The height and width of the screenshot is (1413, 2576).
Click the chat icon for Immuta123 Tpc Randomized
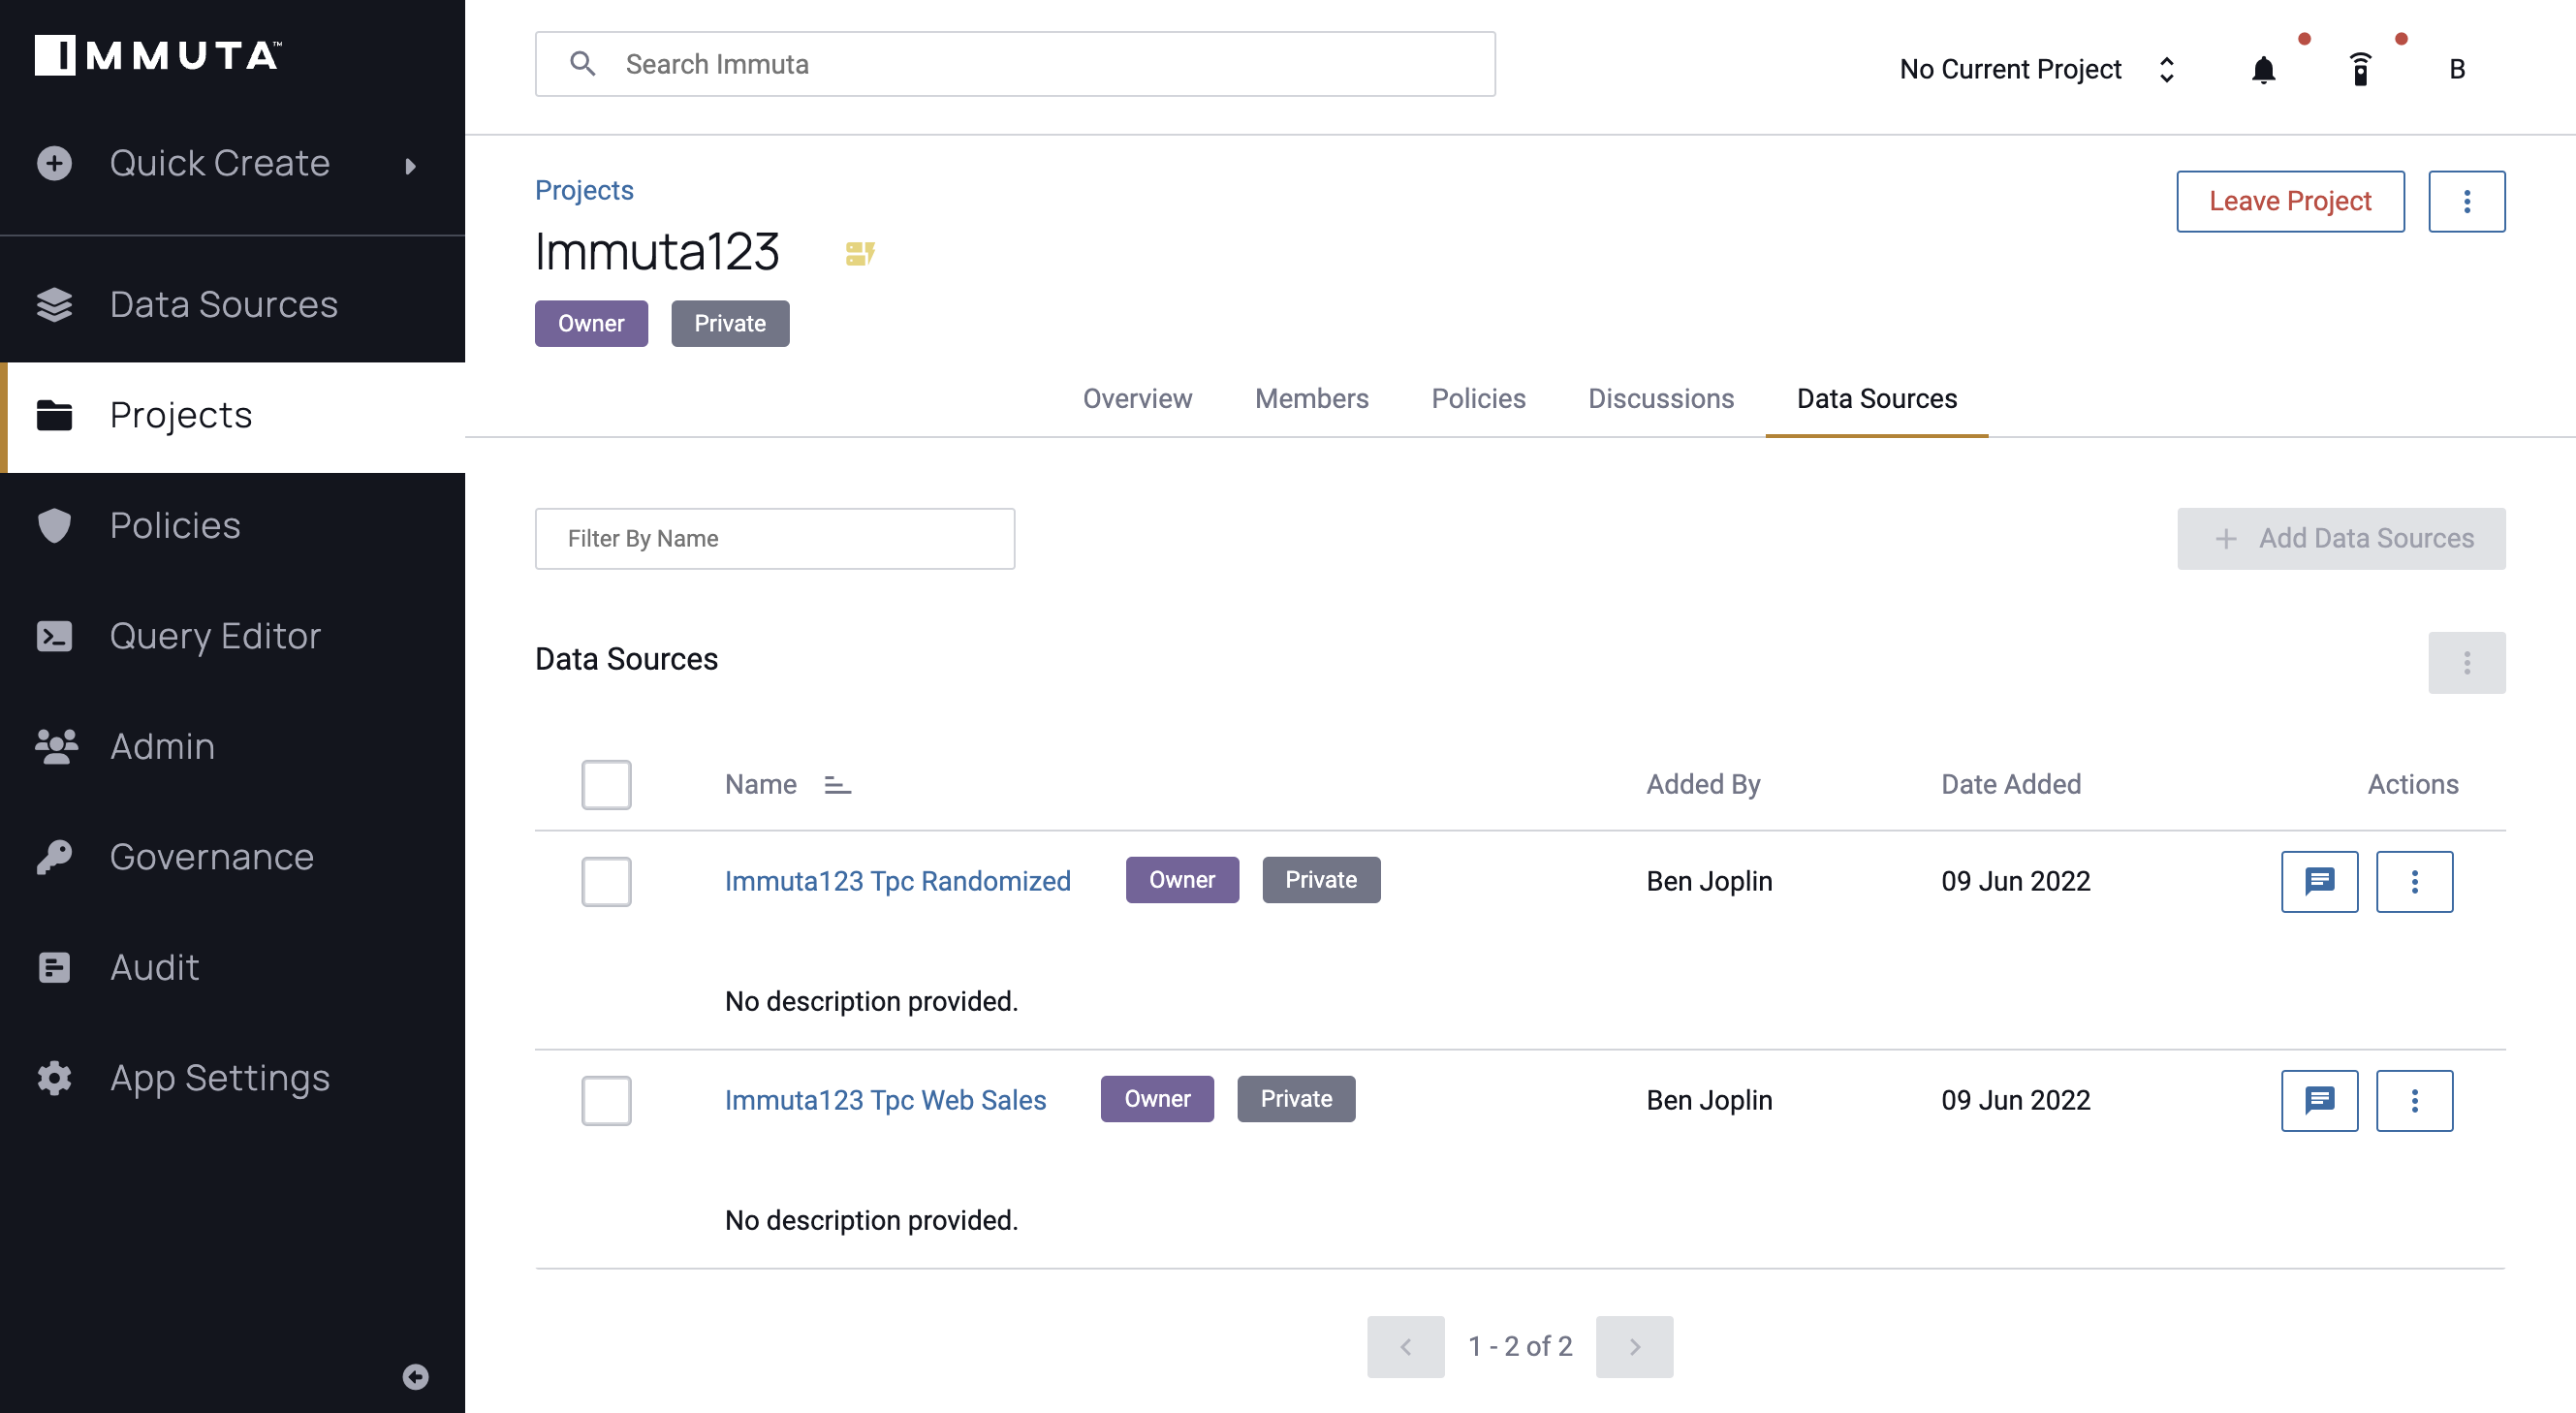click(2318, 881)
